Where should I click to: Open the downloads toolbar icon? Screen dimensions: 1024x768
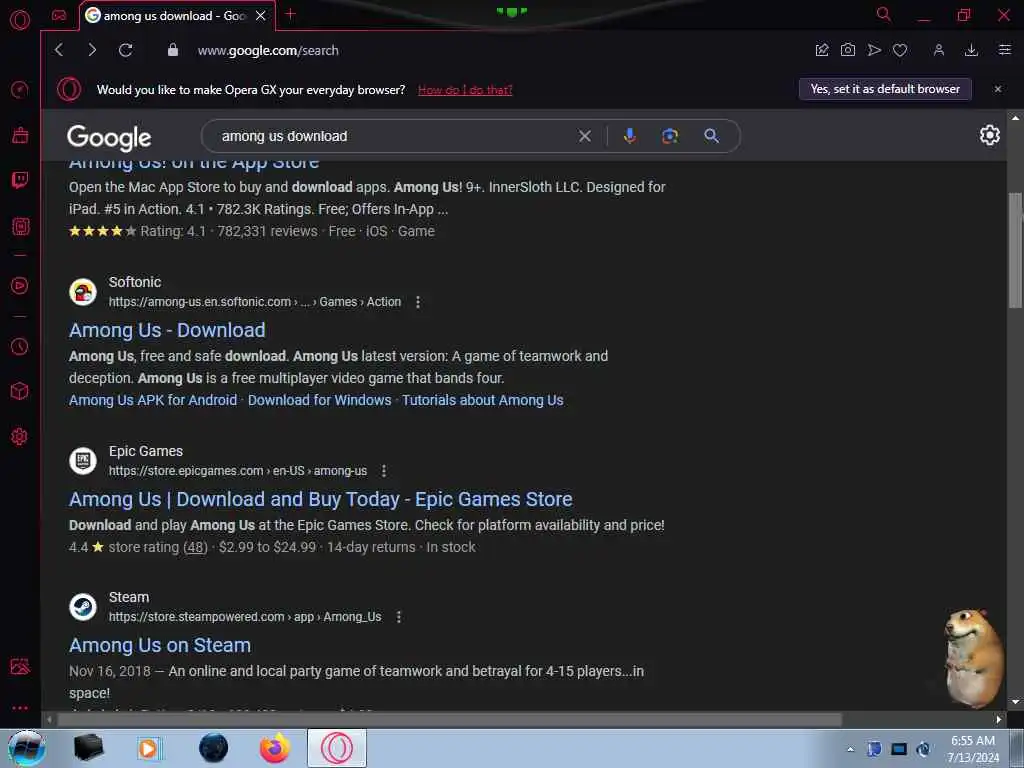coord(971,50)
